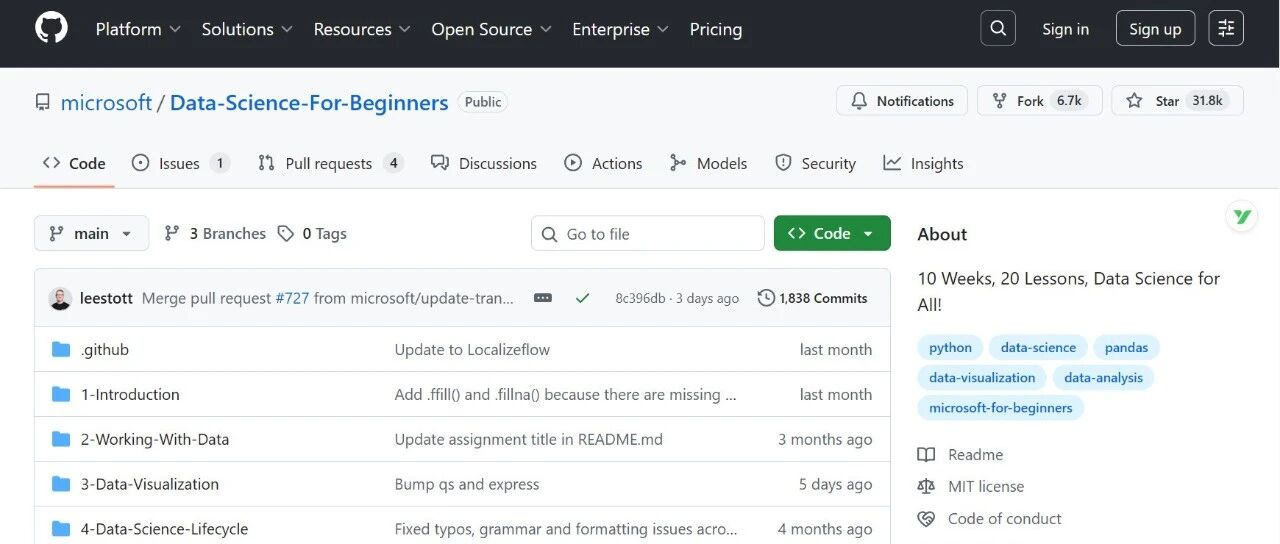Open the Solutions navigation menu
Screen dimensions: 1280x544
247,29
